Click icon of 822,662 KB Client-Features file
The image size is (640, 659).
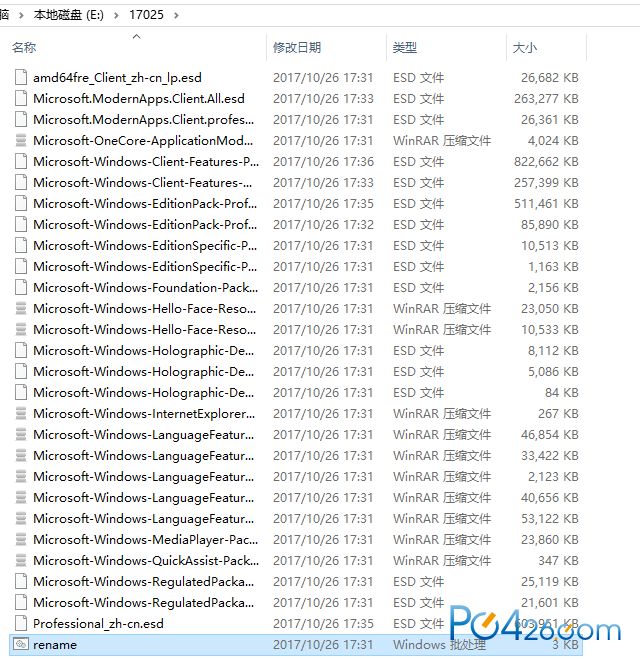click(21, 161)
